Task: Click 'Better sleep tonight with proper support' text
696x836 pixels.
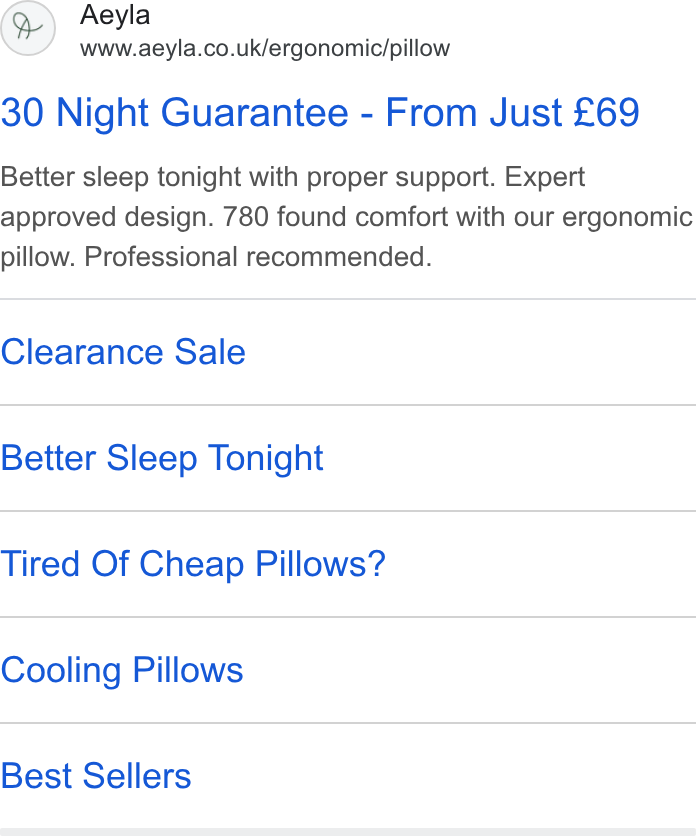Action: coord(248,178)
